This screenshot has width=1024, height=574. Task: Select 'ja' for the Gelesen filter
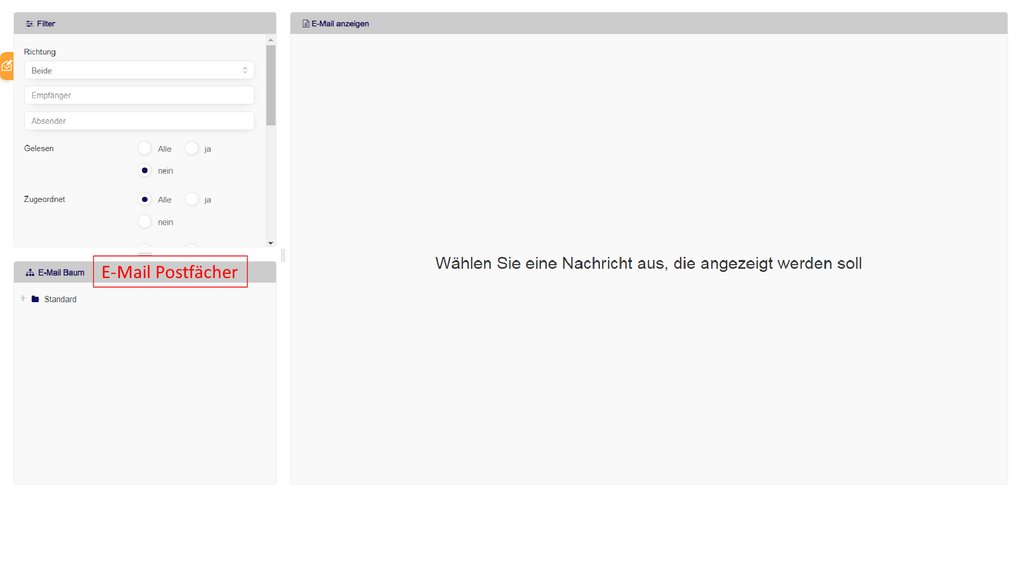tap(192, 148)
